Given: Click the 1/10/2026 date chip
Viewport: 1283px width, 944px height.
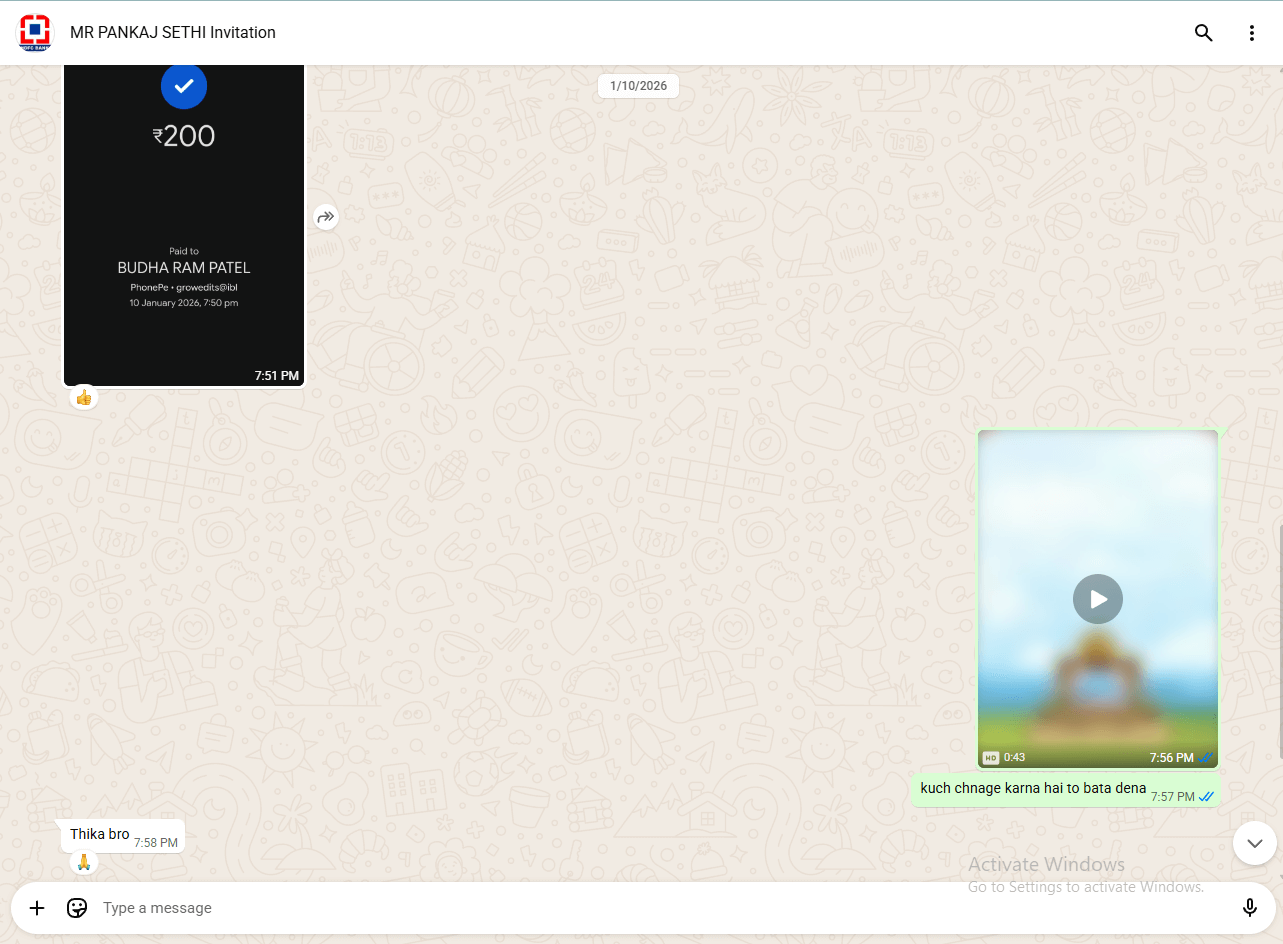Looking at the screenshot, I should 638,86.
